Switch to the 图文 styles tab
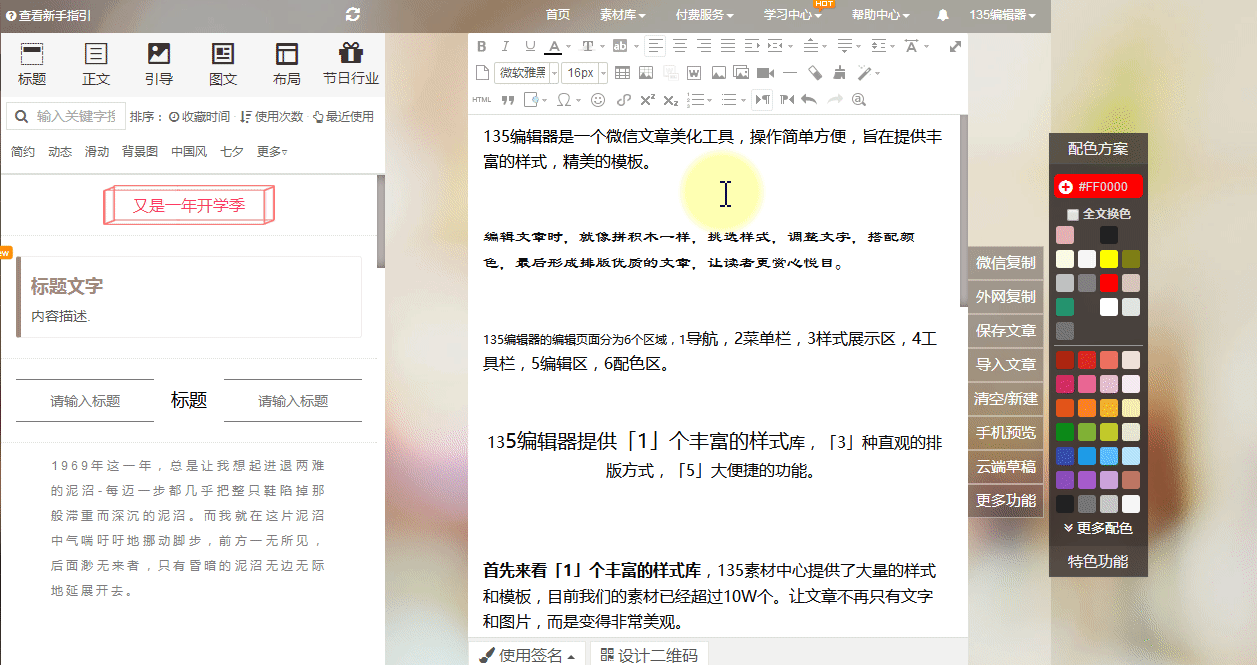 (223, 66)
